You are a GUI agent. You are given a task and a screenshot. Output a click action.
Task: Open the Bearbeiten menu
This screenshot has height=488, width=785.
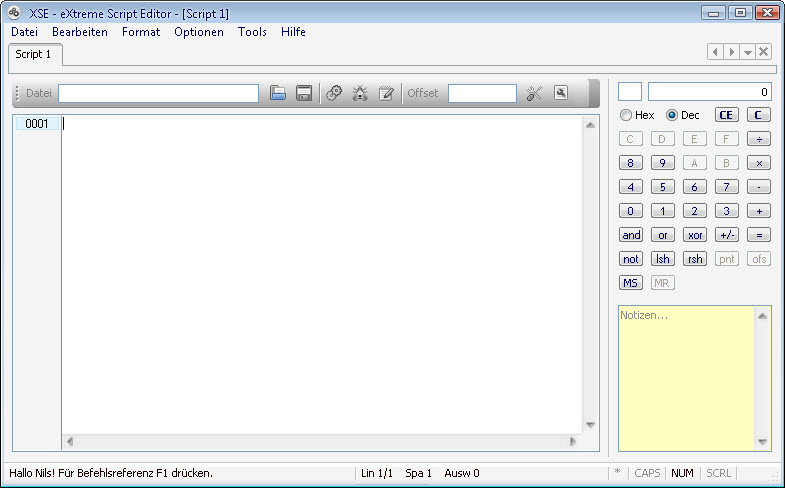pyautogui.click(x=80, y=32)
